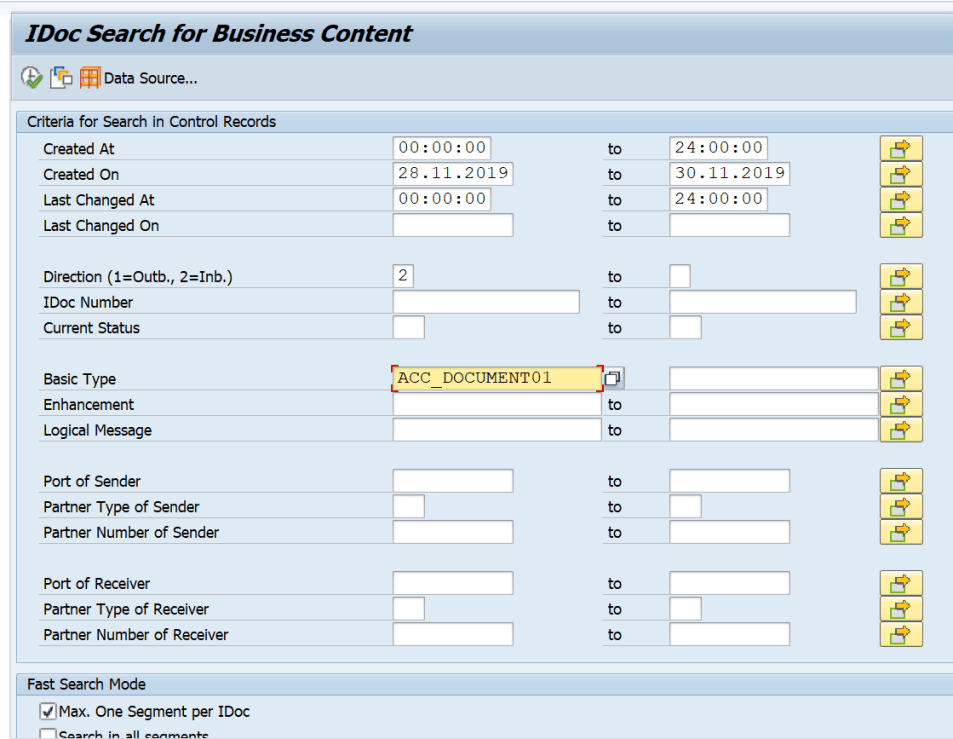953x739 pixels.
Task: Uncheck Max. One Segment per IDoc
Action: [x=48, y=711]
